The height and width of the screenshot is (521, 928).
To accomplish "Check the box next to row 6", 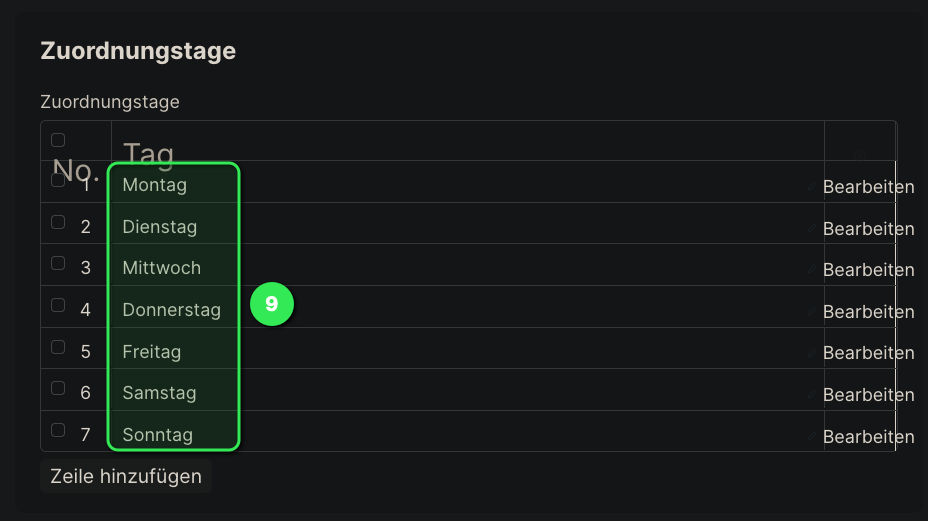I will pos(58,388).
